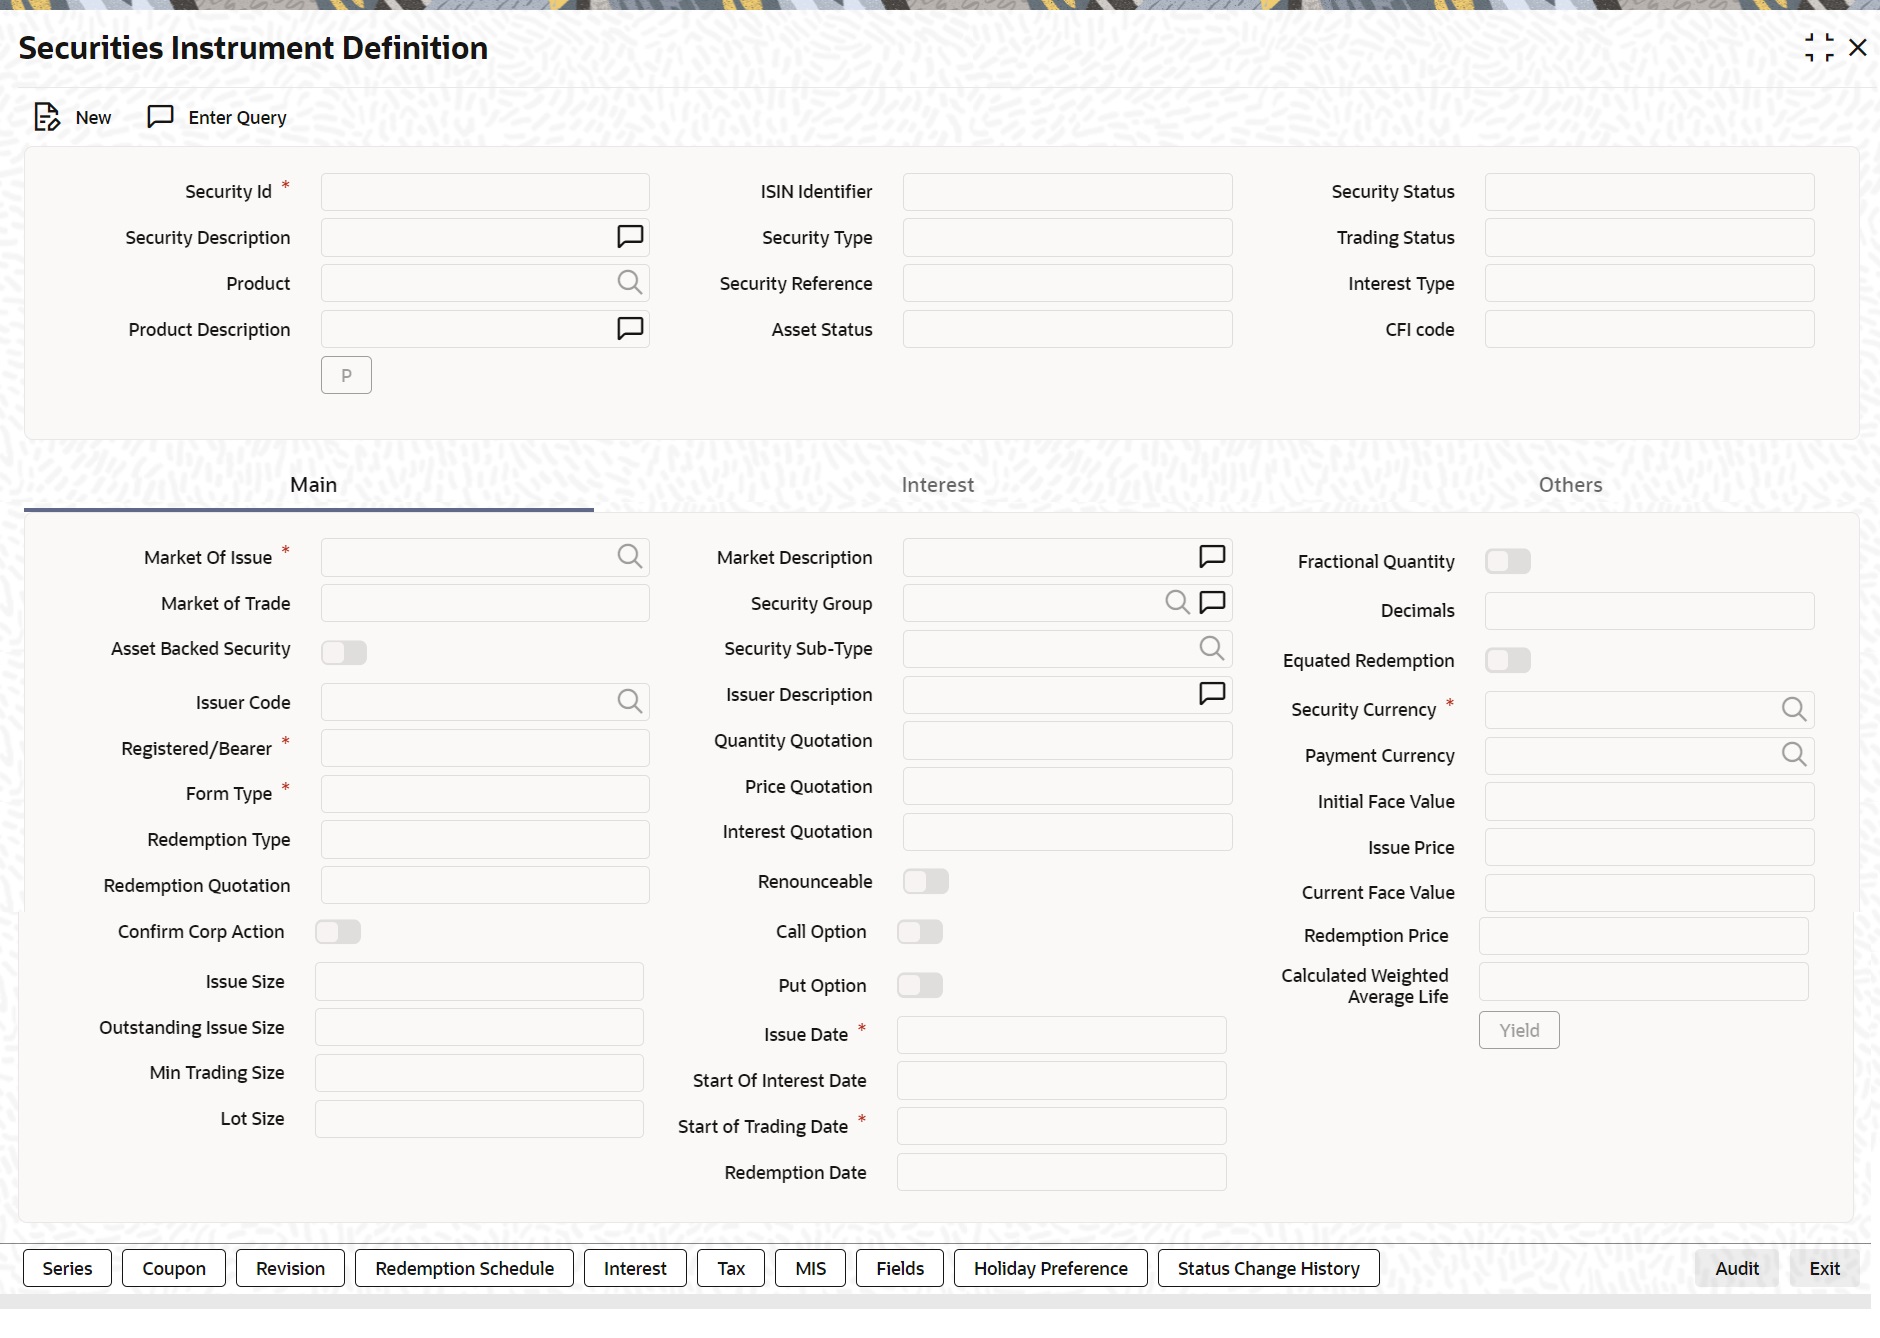Close the Securities Instrument Definition screen
Image resolution: width=1880 pixels, height=1338 pixels.
tap(1858, 47)
